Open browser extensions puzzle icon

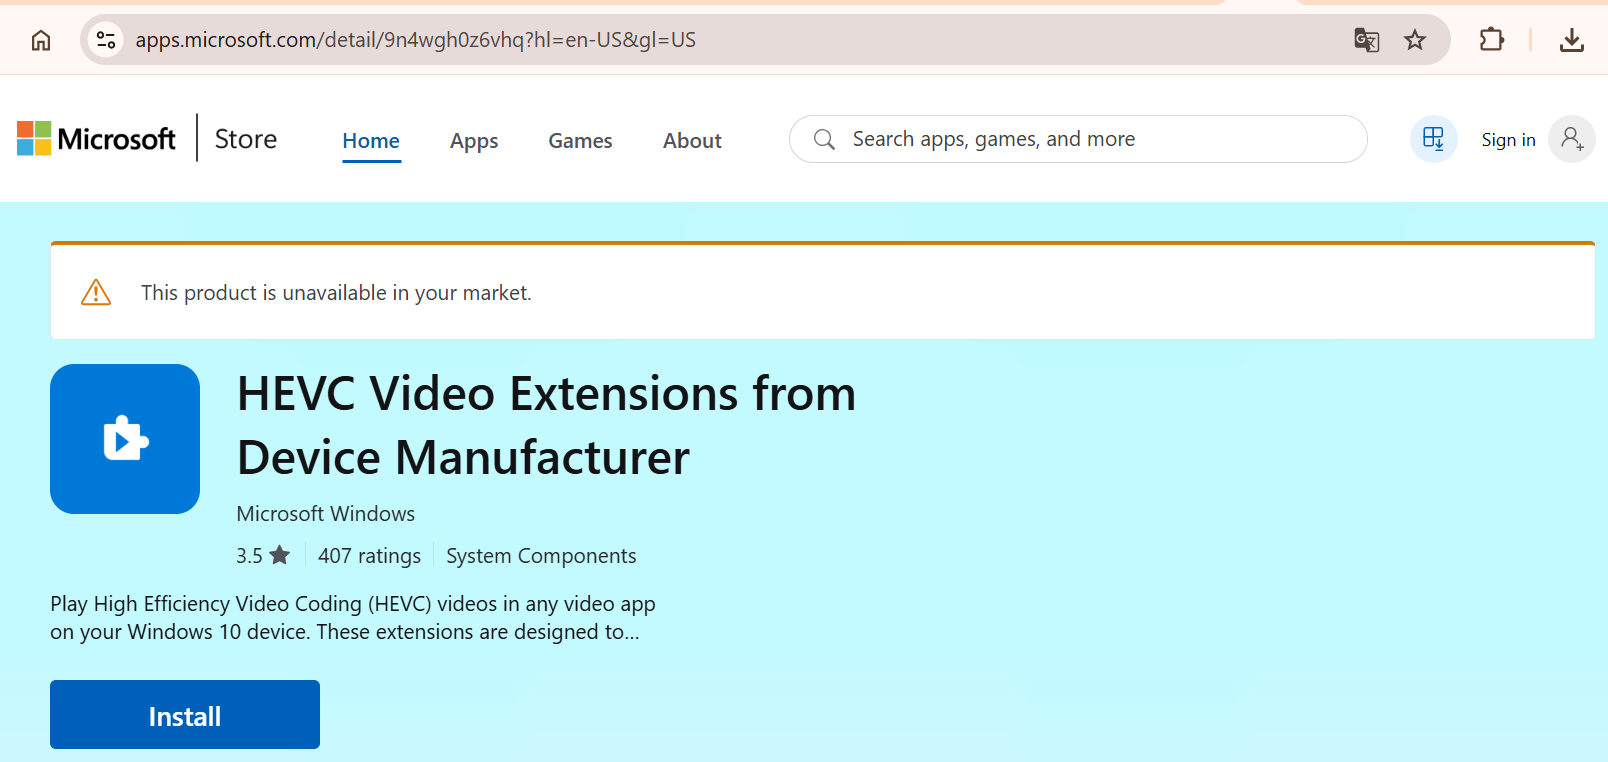pyautogui.click(x=1491, y=40)
